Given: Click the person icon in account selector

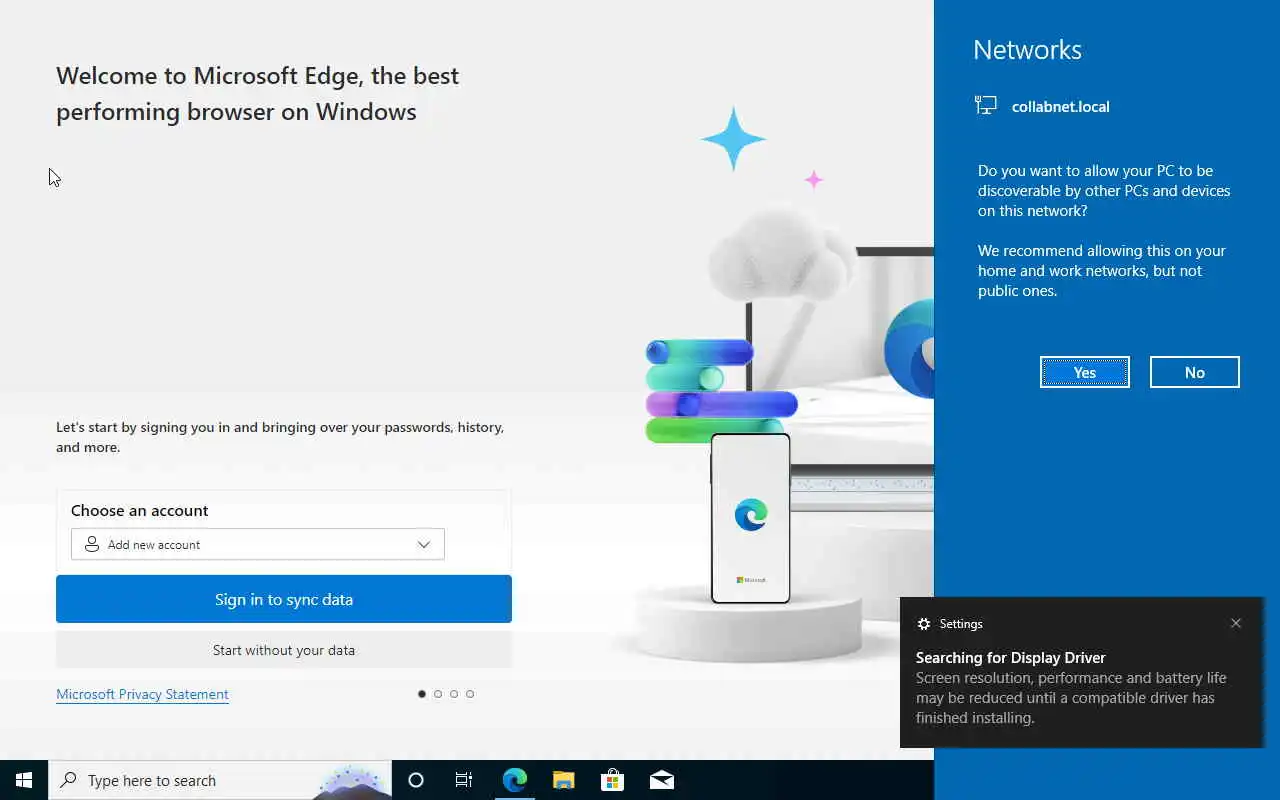Looking at the screenshot, I should coord(92,544).
